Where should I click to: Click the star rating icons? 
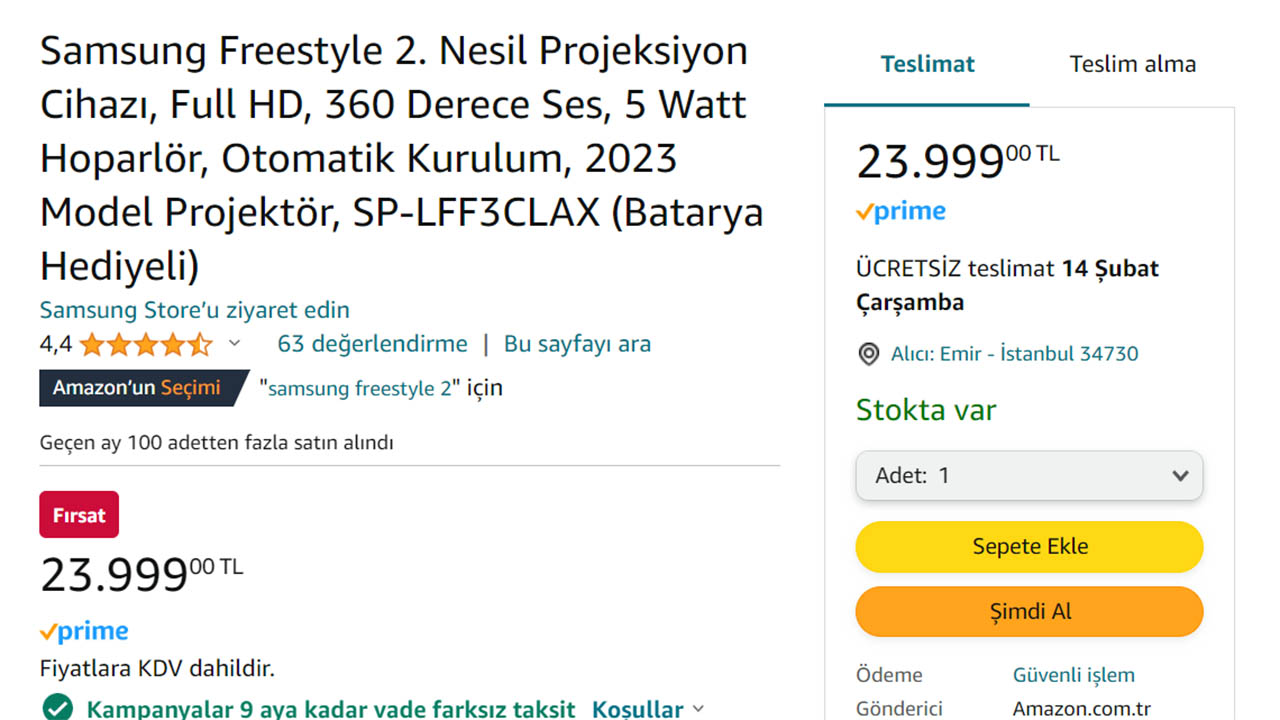pyautogui.click(x=146, y=345)
